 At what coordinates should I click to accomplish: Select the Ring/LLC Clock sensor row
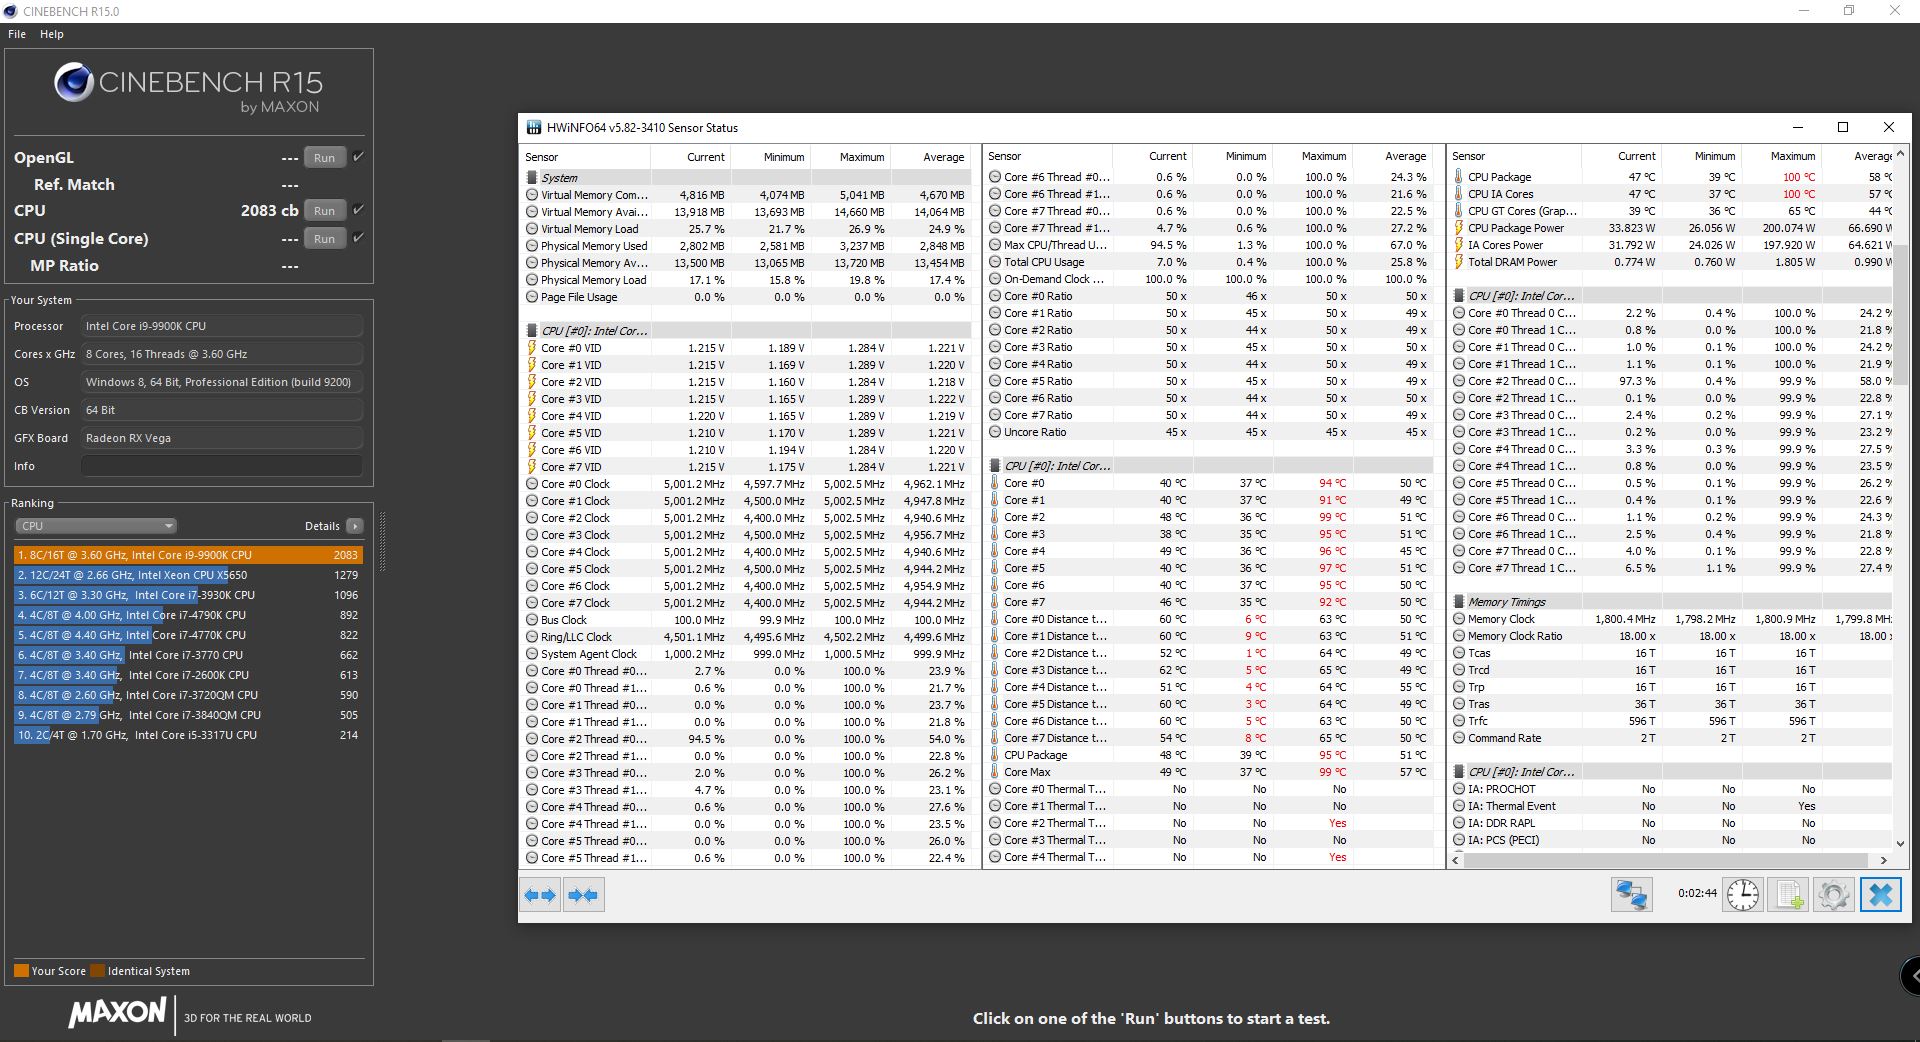coord(747,637)
